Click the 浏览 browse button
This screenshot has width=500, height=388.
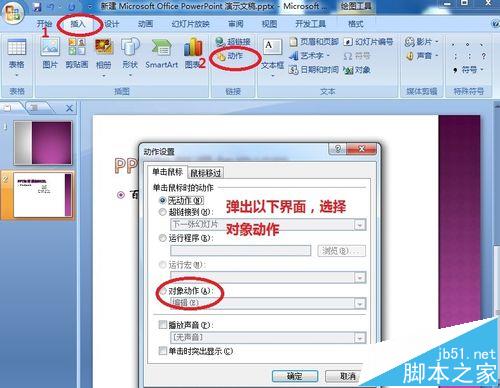(341, 251)
